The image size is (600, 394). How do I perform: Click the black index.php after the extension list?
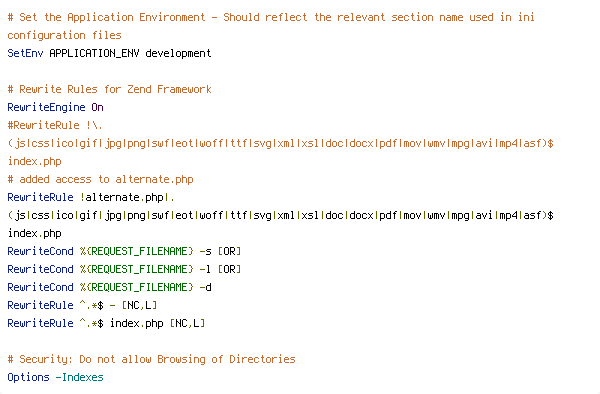(34, 233)
